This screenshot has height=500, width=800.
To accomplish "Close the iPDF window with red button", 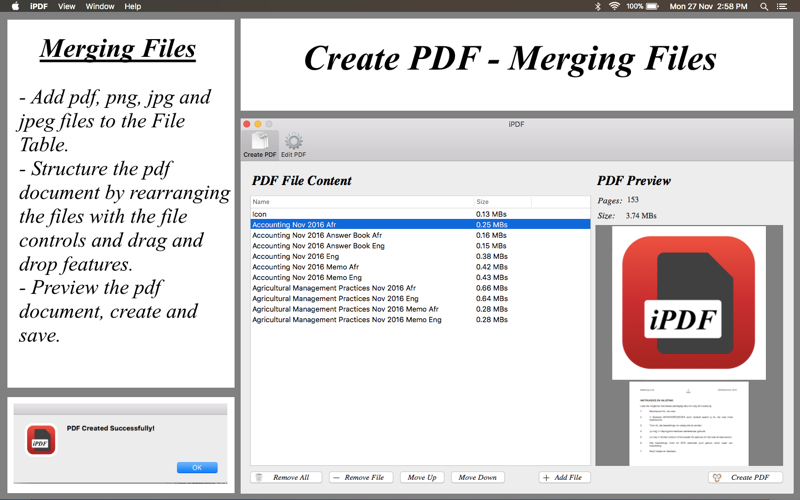I will click(x=247, y=124).
